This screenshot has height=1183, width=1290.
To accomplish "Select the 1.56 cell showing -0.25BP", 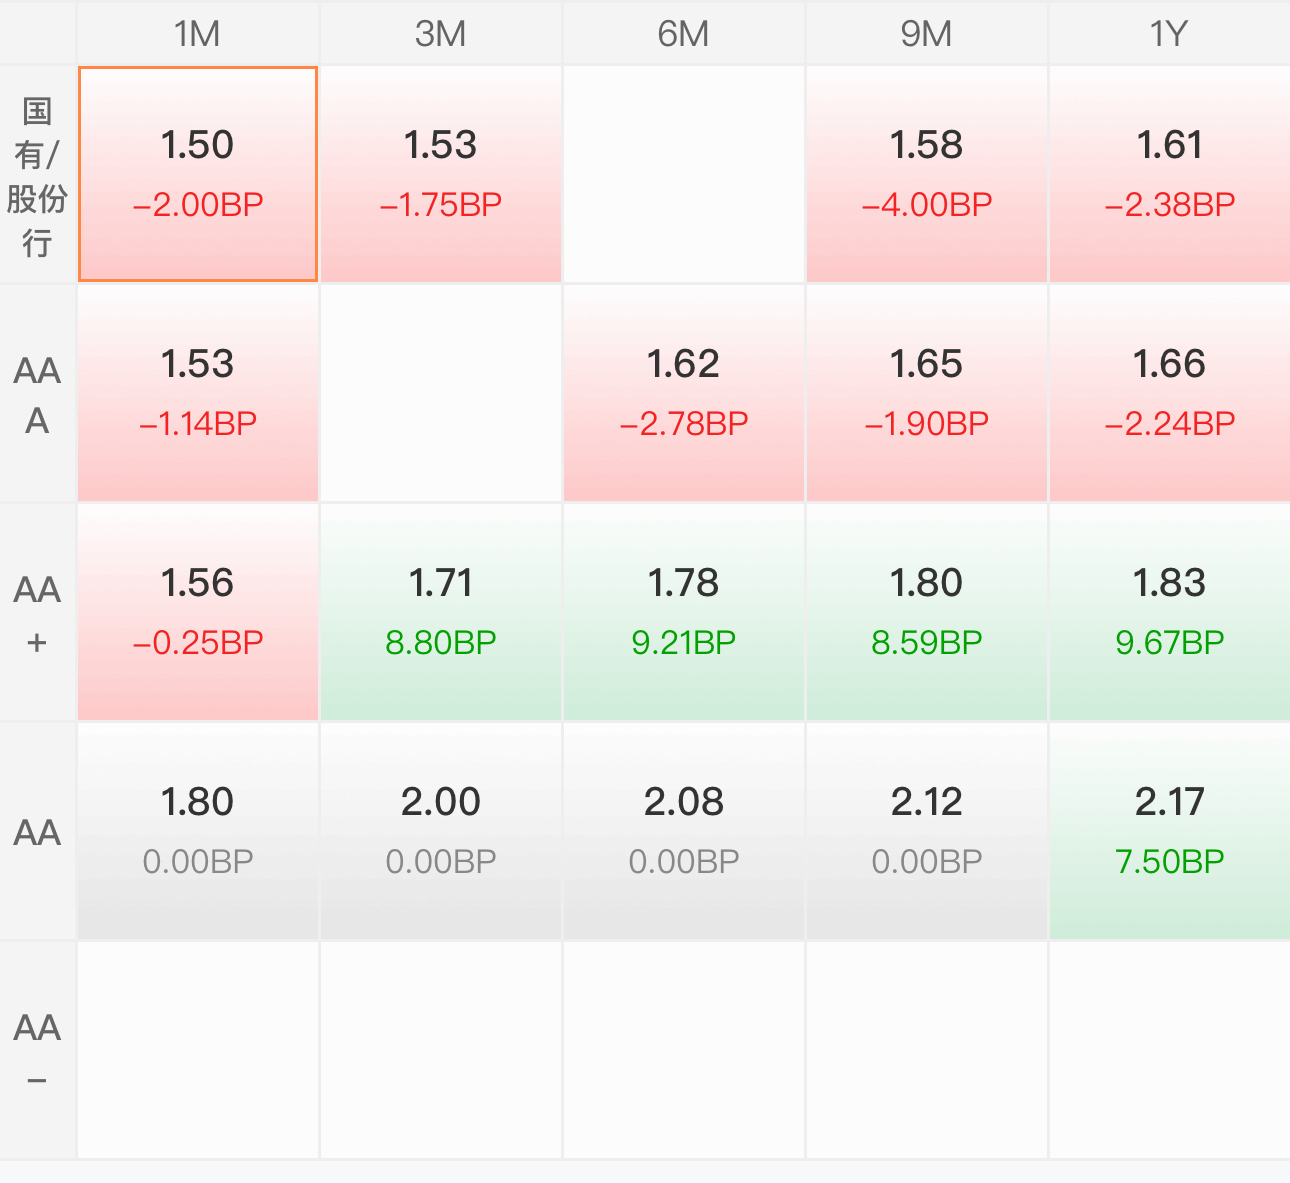I will [198, 612].
